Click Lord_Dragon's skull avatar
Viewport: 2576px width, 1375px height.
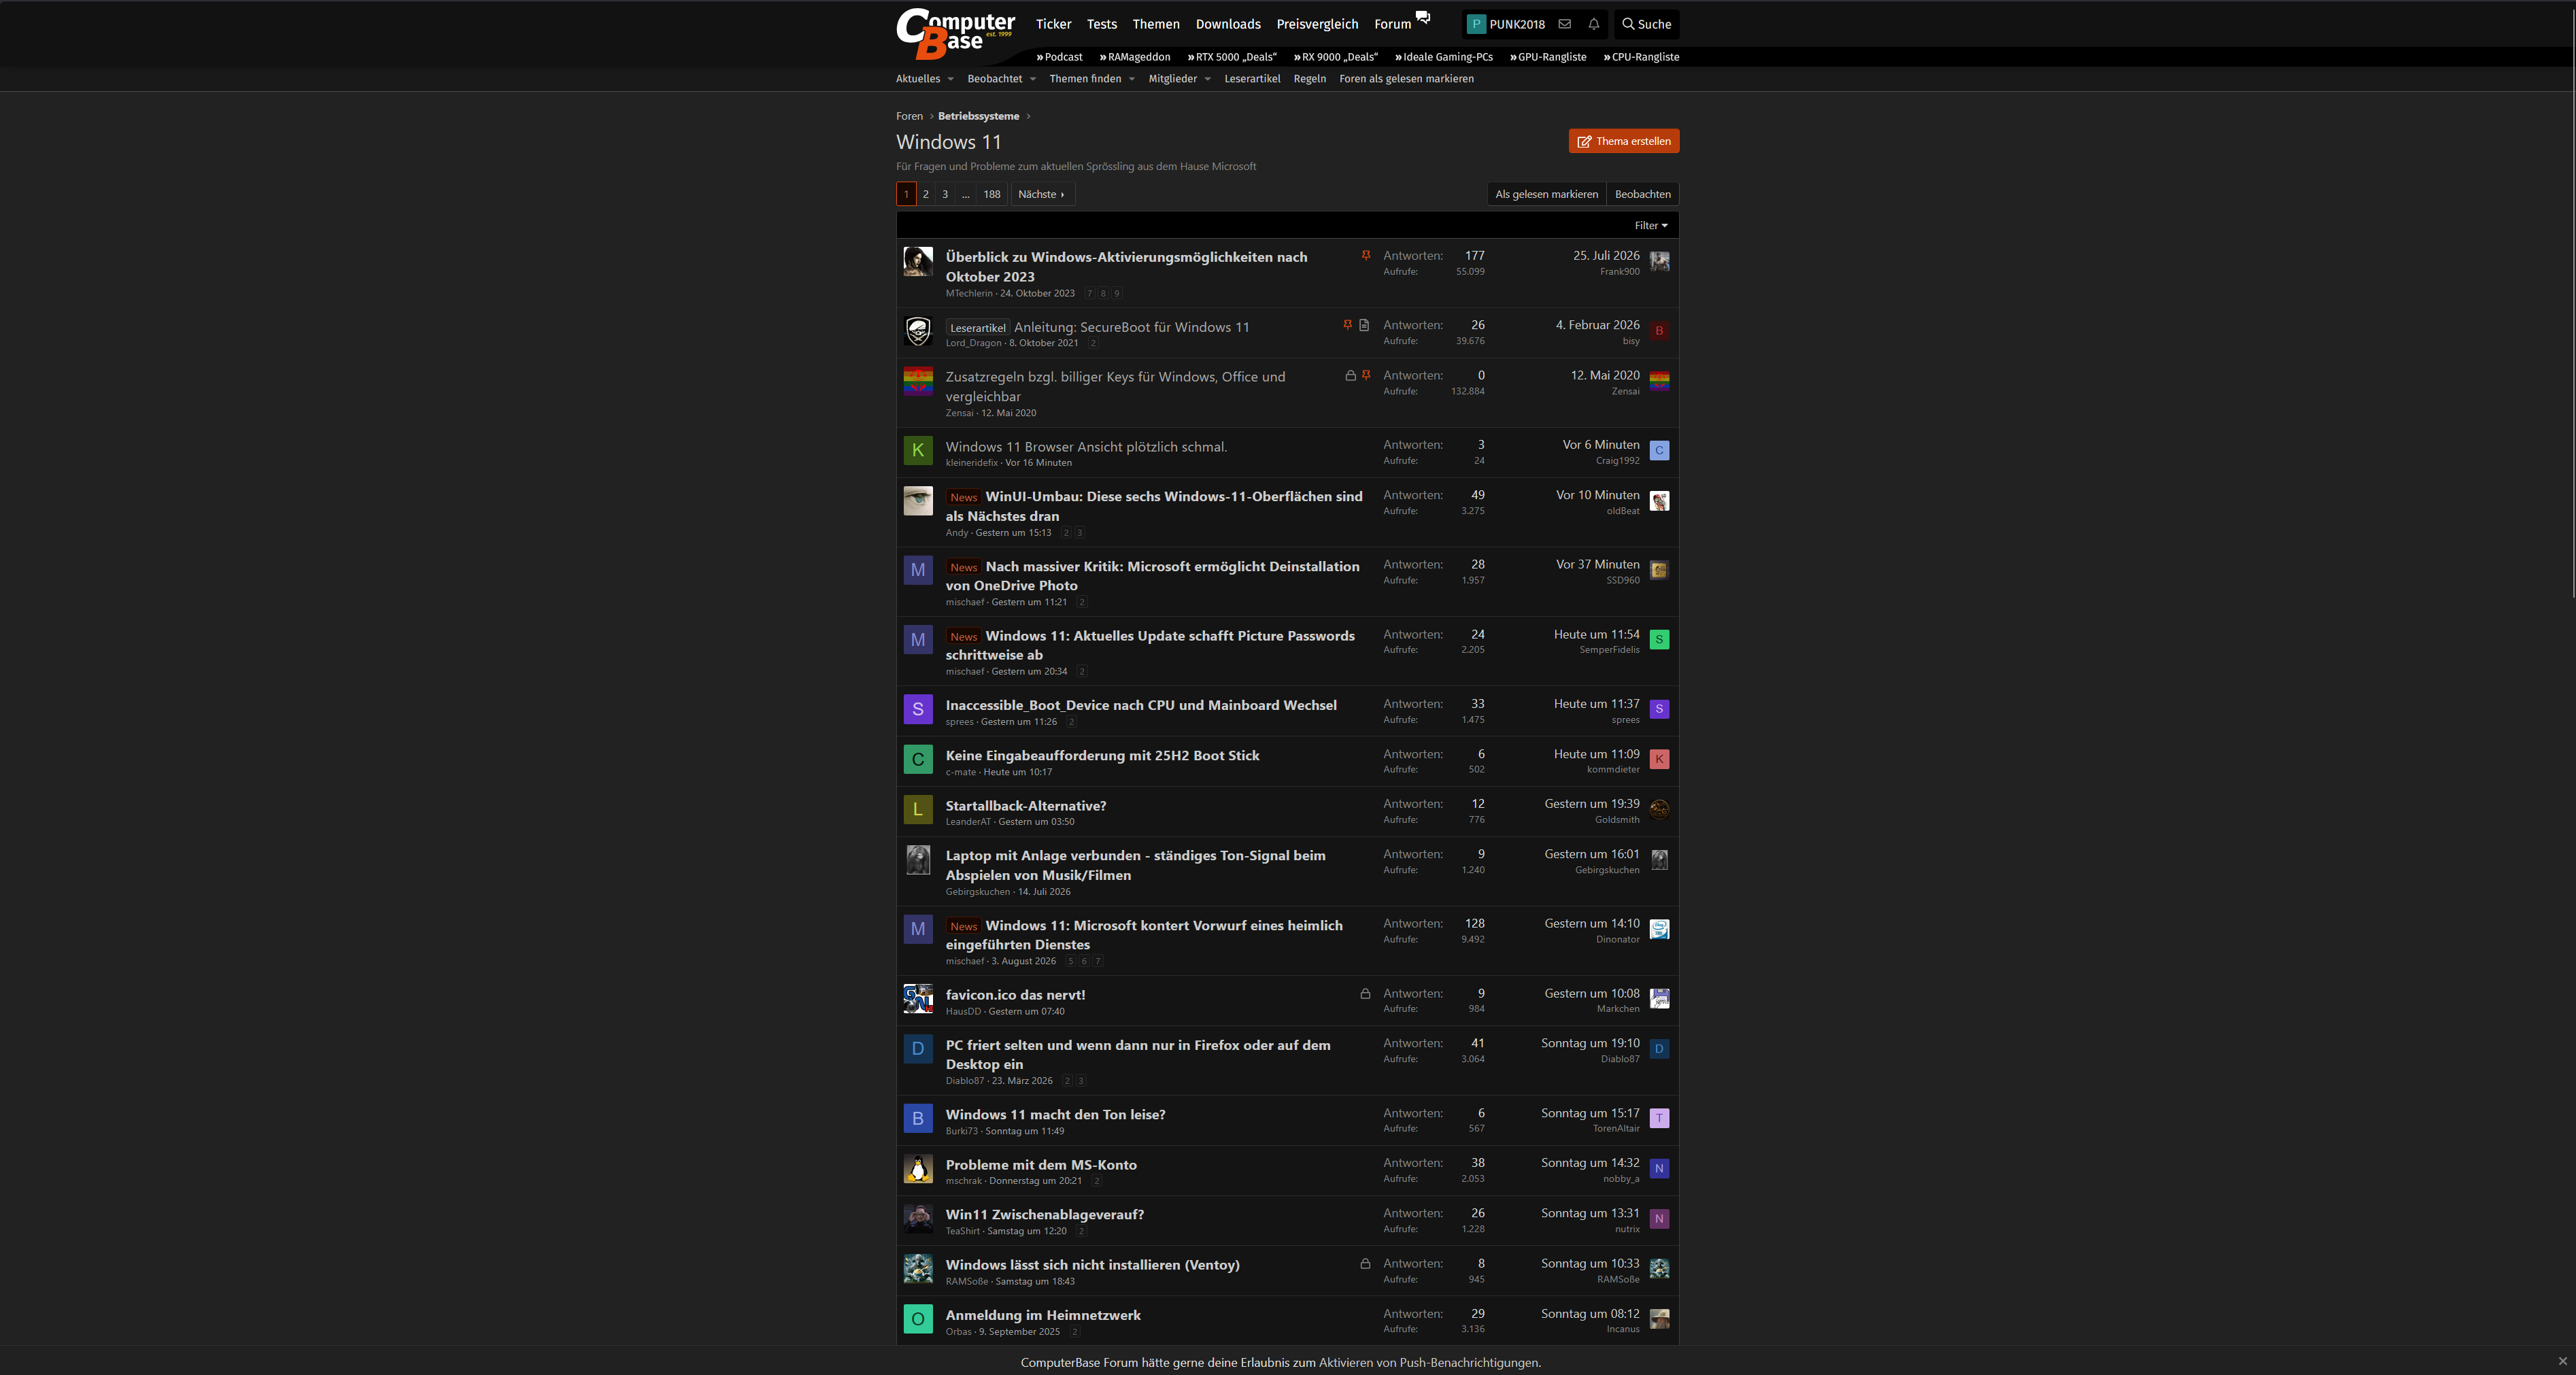tap(918, 331)
